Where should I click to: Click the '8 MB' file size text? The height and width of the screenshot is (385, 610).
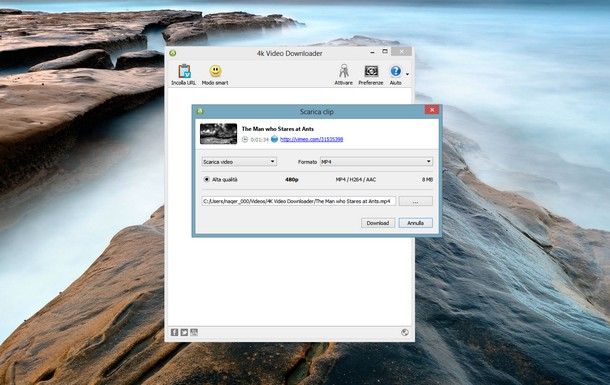coord(427,180)
